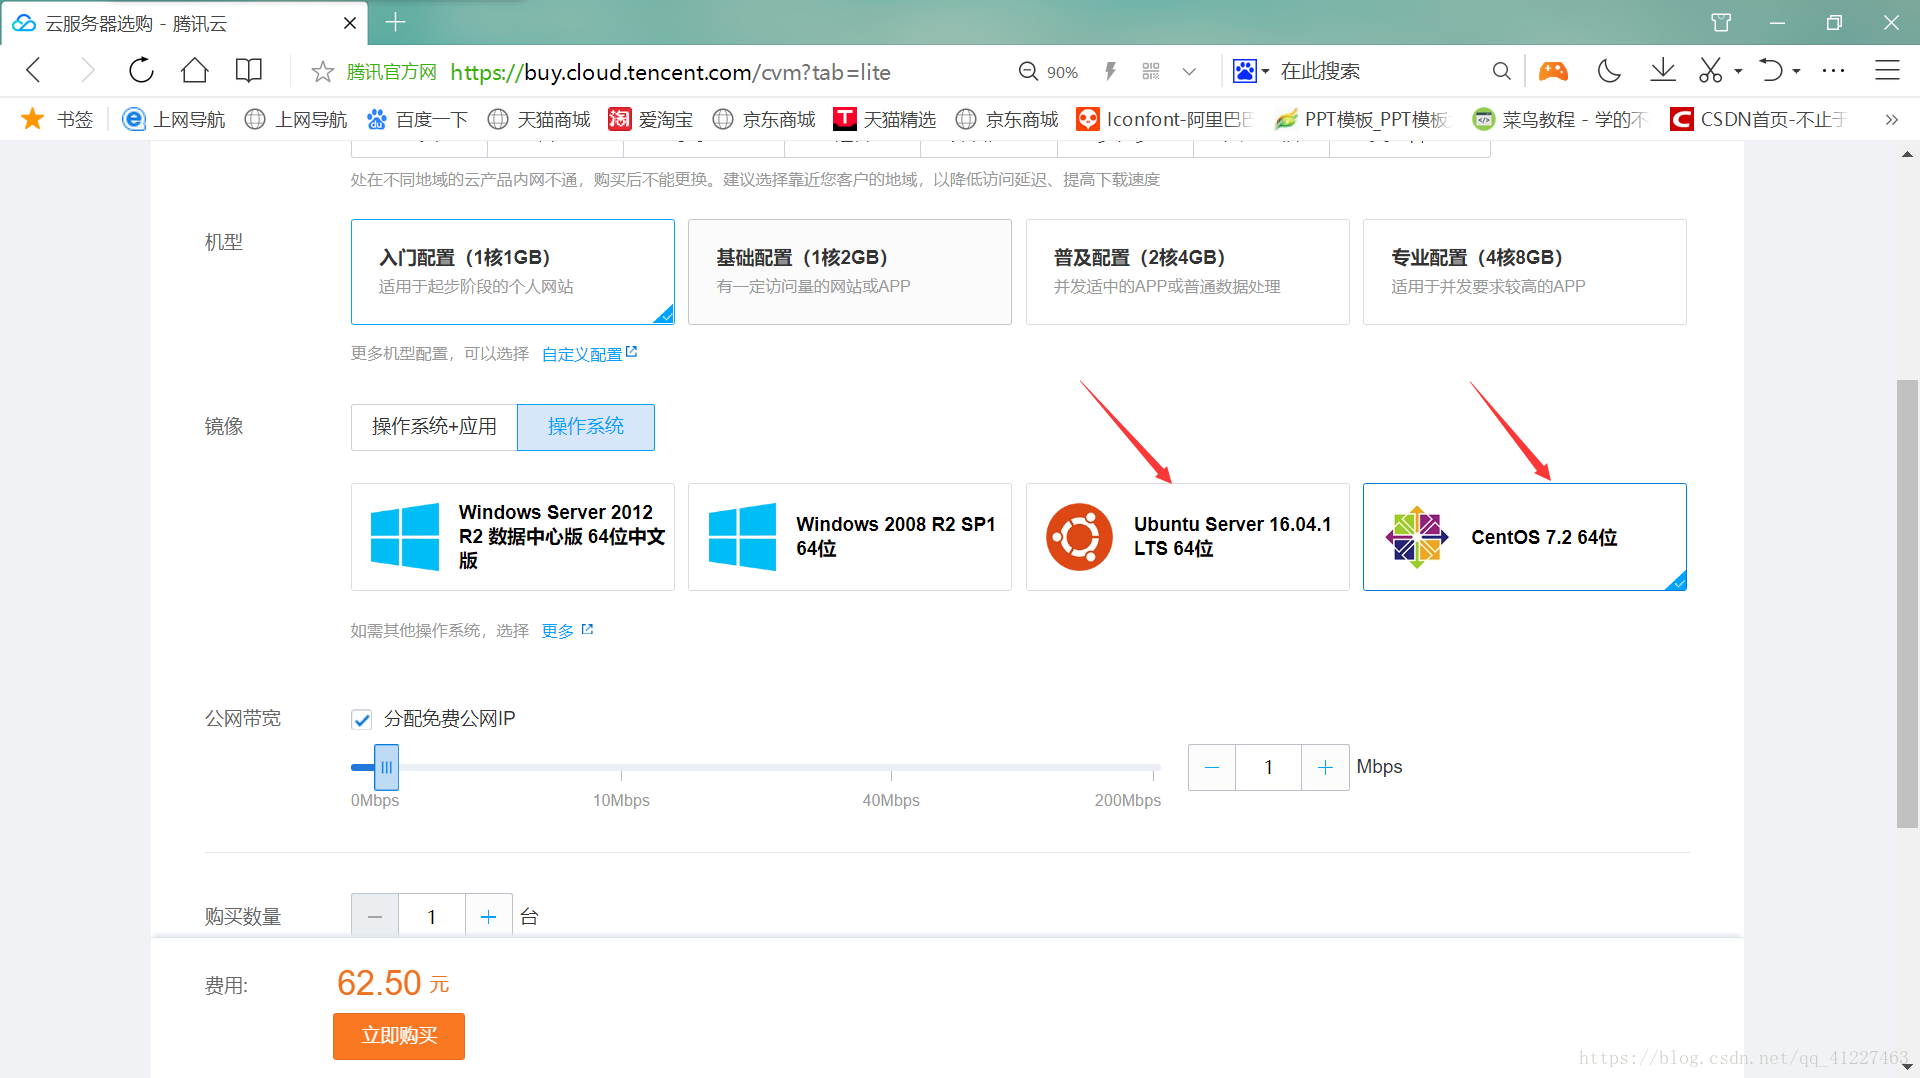This screenshot has height=1078, width=1920.
Task: Open the downloads icon
Action: coord(1662,70)
